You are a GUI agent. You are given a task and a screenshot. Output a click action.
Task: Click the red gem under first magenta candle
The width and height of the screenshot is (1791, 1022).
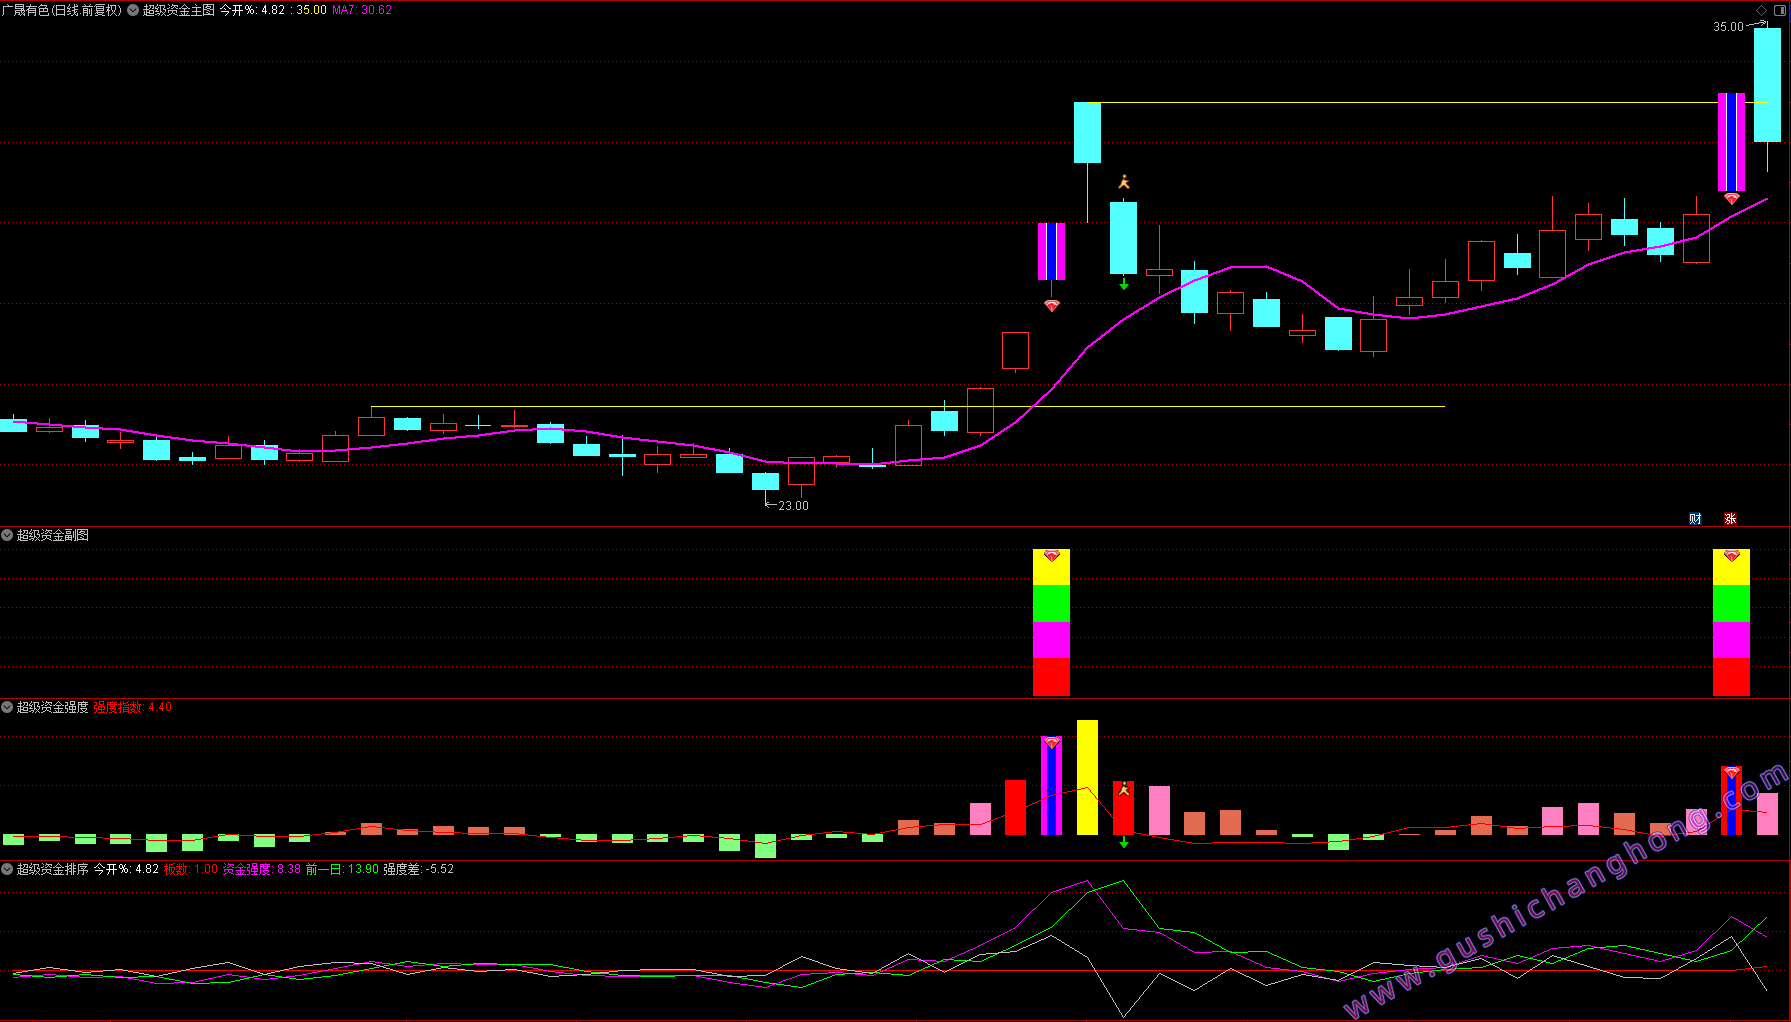click(1051, 305)
